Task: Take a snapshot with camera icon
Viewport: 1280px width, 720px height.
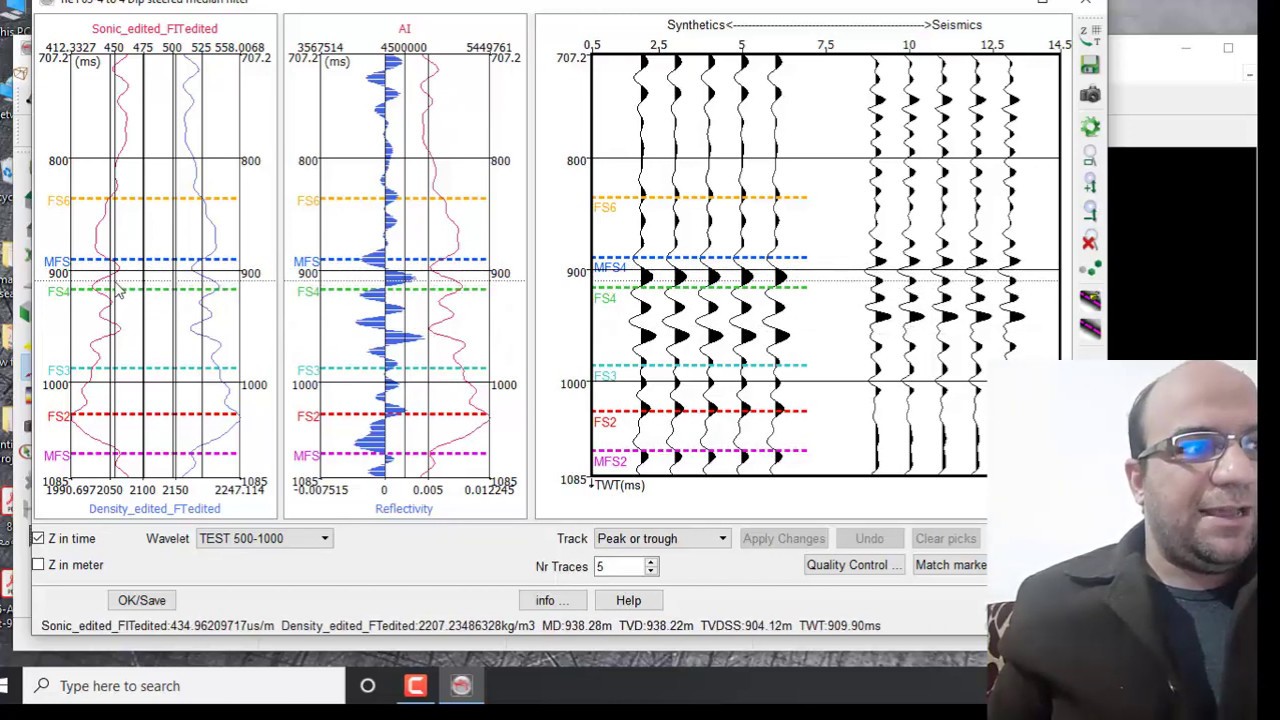Action: [x=1090, y=95]
